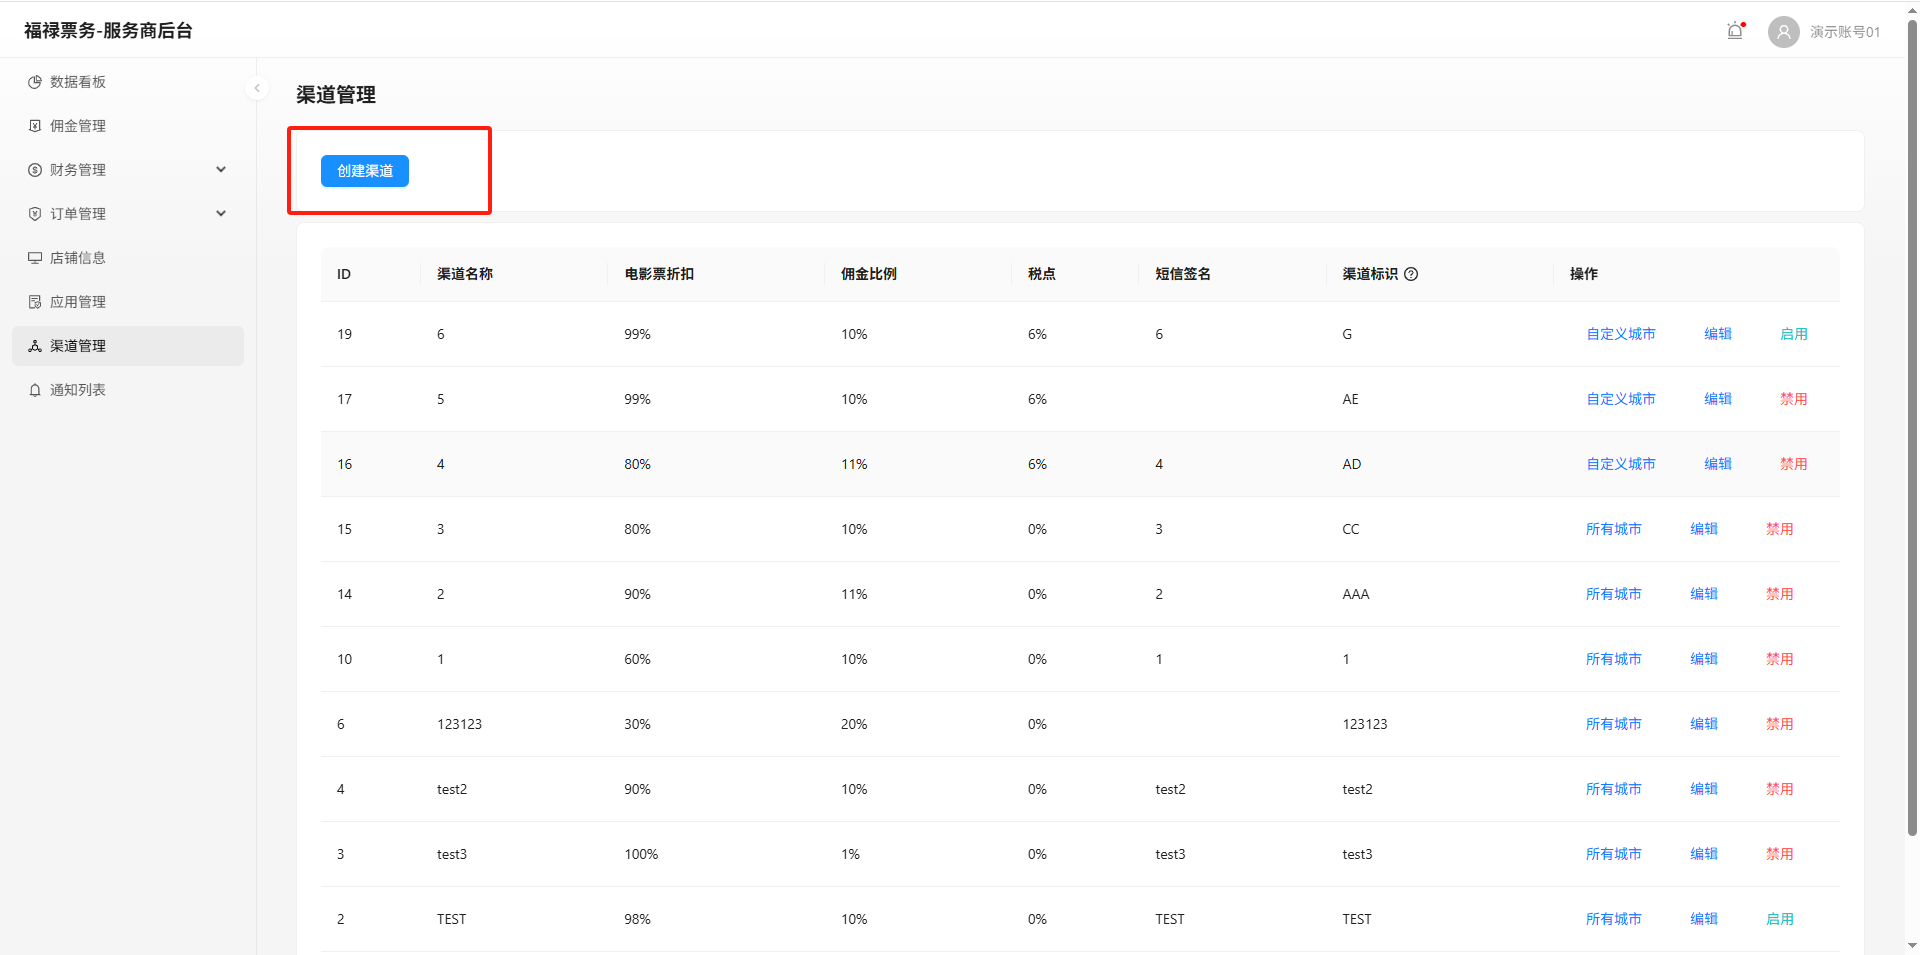This screenshot has width=1920, height=955.
Task: Click the 店铺信息 monitor icon
Action: tap(35, 258)
